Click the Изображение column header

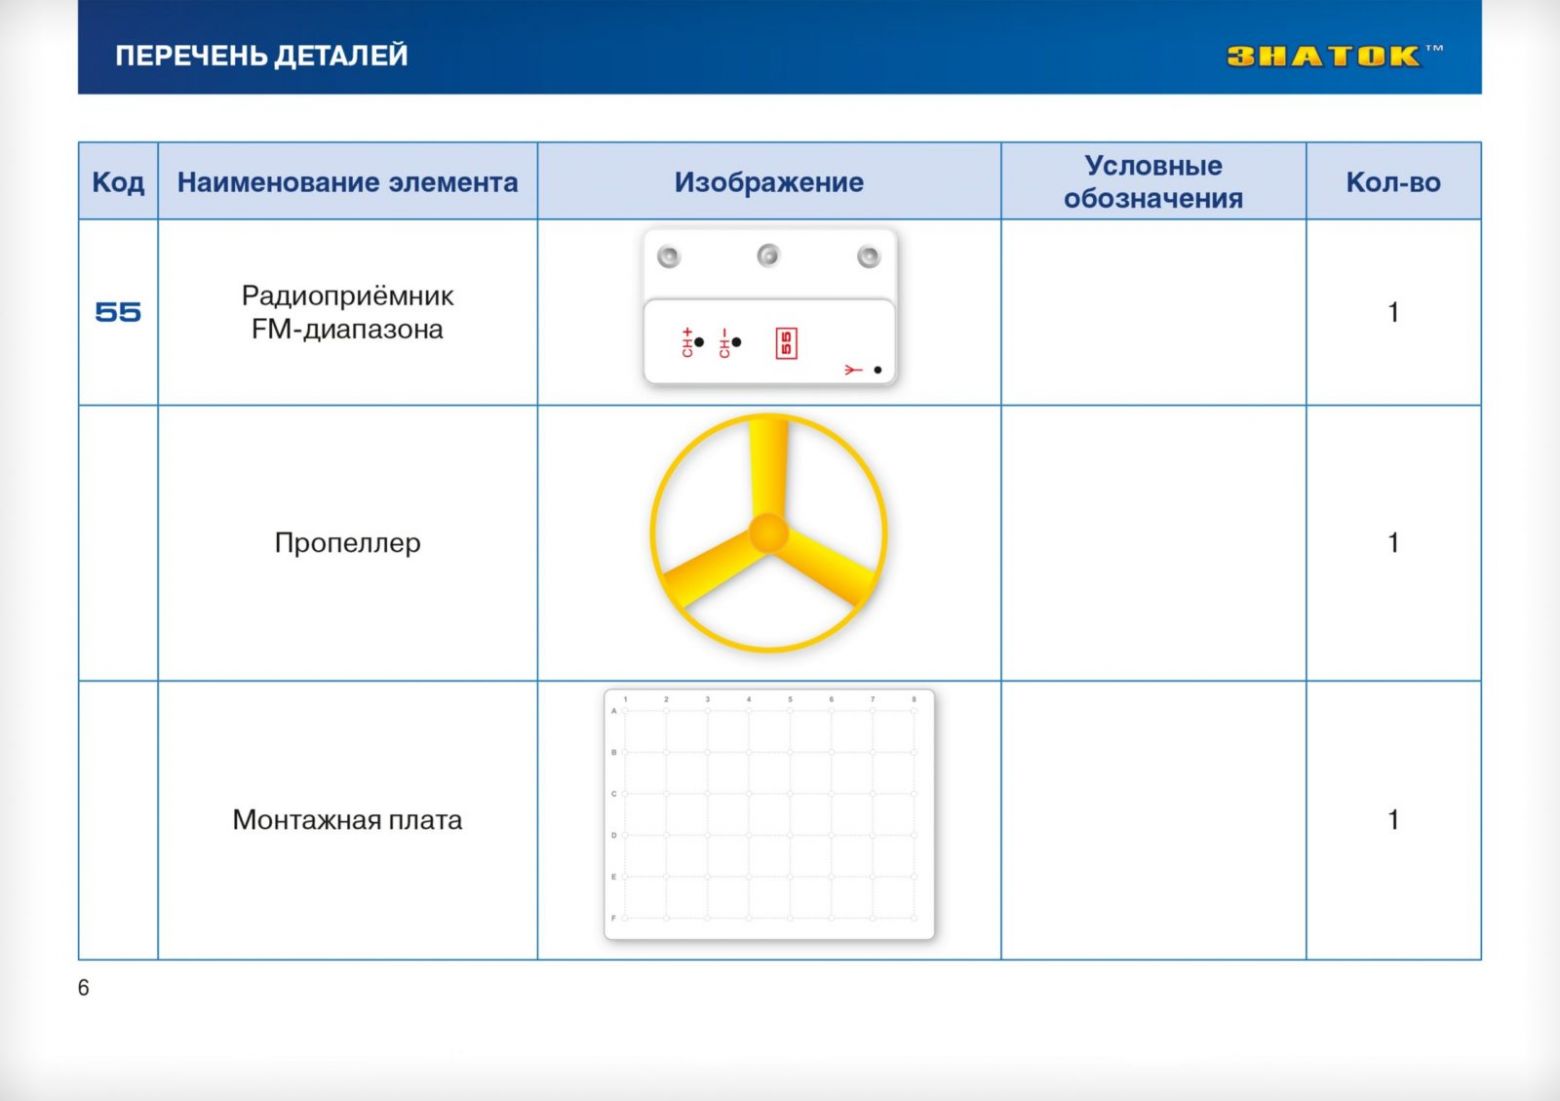pyautogui.click(x=768, y=182)
